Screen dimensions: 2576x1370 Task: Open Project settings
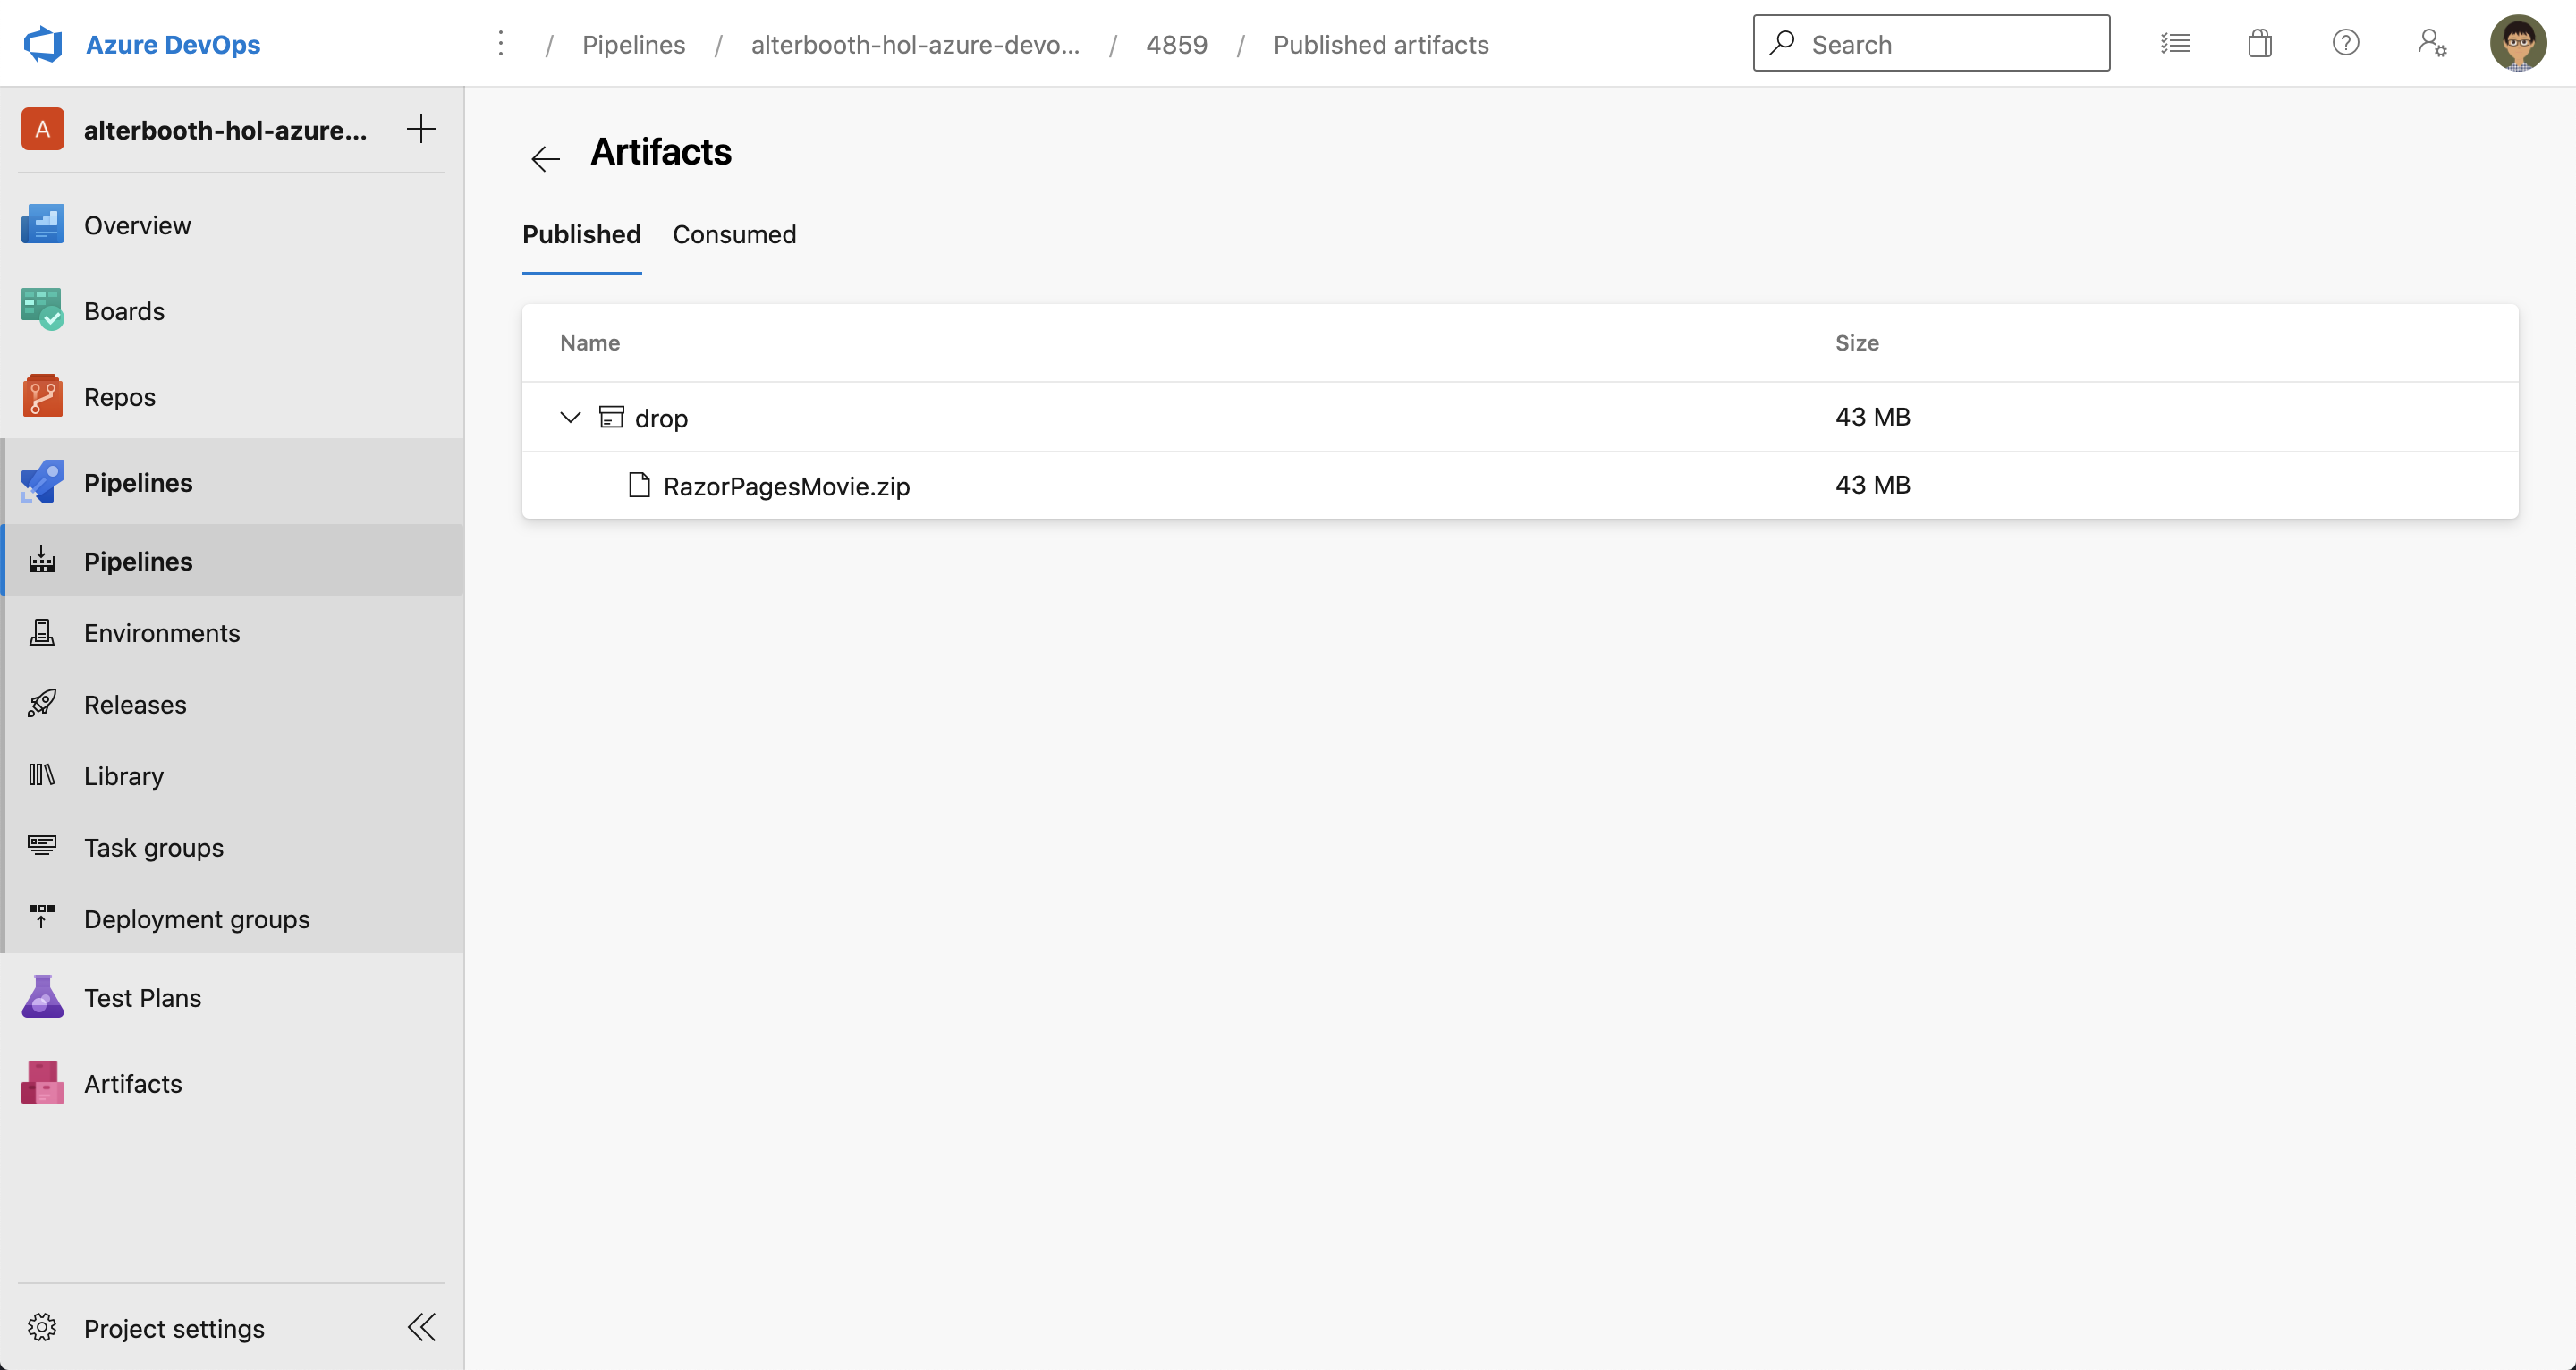(174, 1327)
